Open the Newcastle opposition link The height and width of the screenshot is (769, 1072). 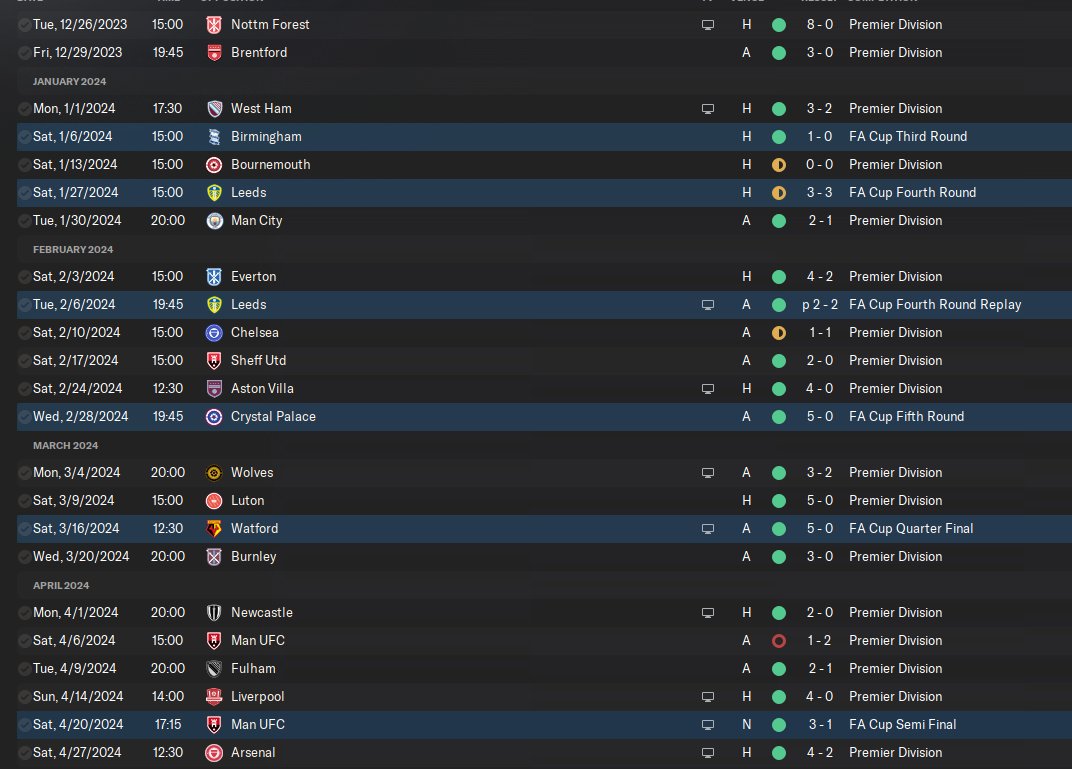tap(261, 612)
